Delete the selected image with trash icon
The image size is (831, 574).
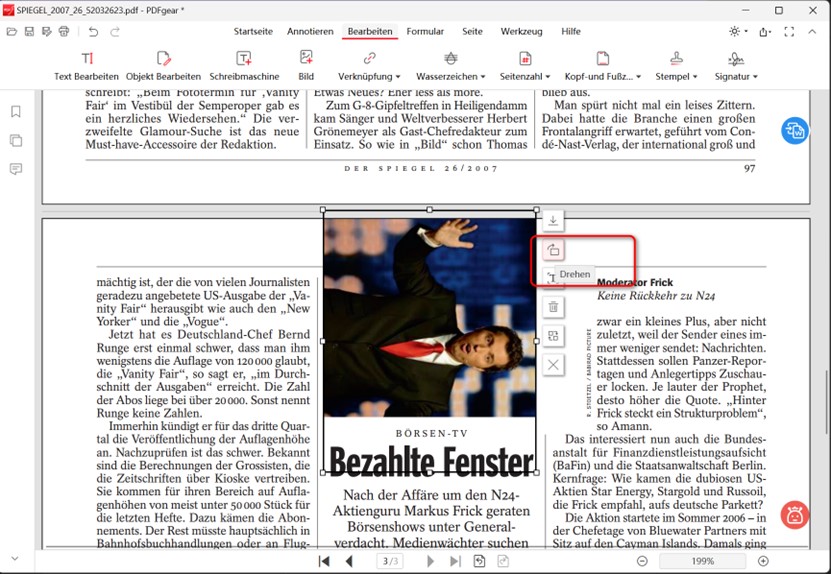(x=553, y=306)
